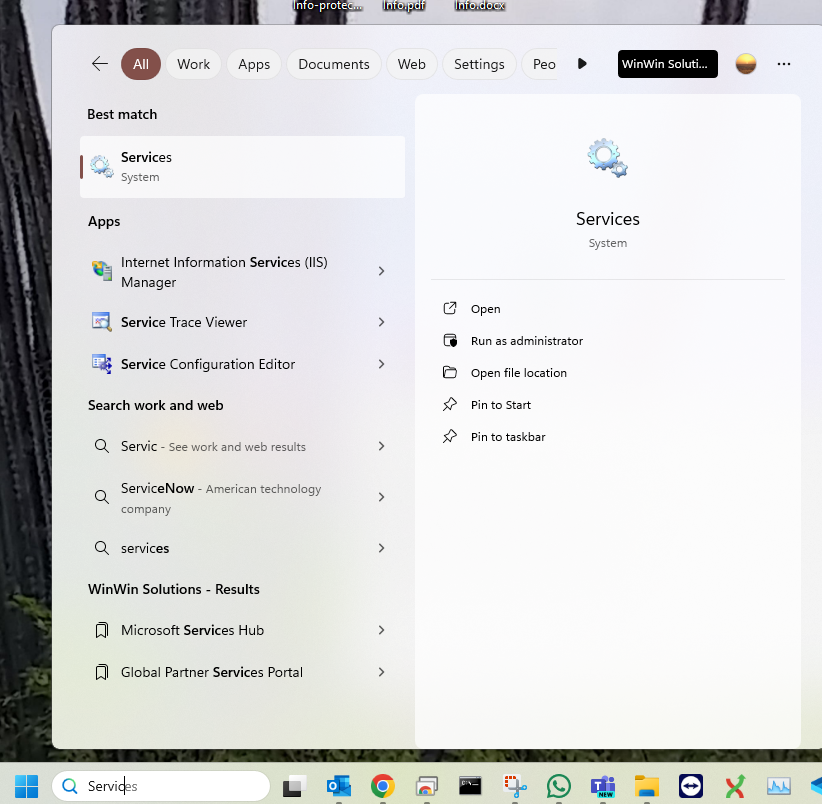Open Microsoft Teams from the taskbar

coord(603,786)
